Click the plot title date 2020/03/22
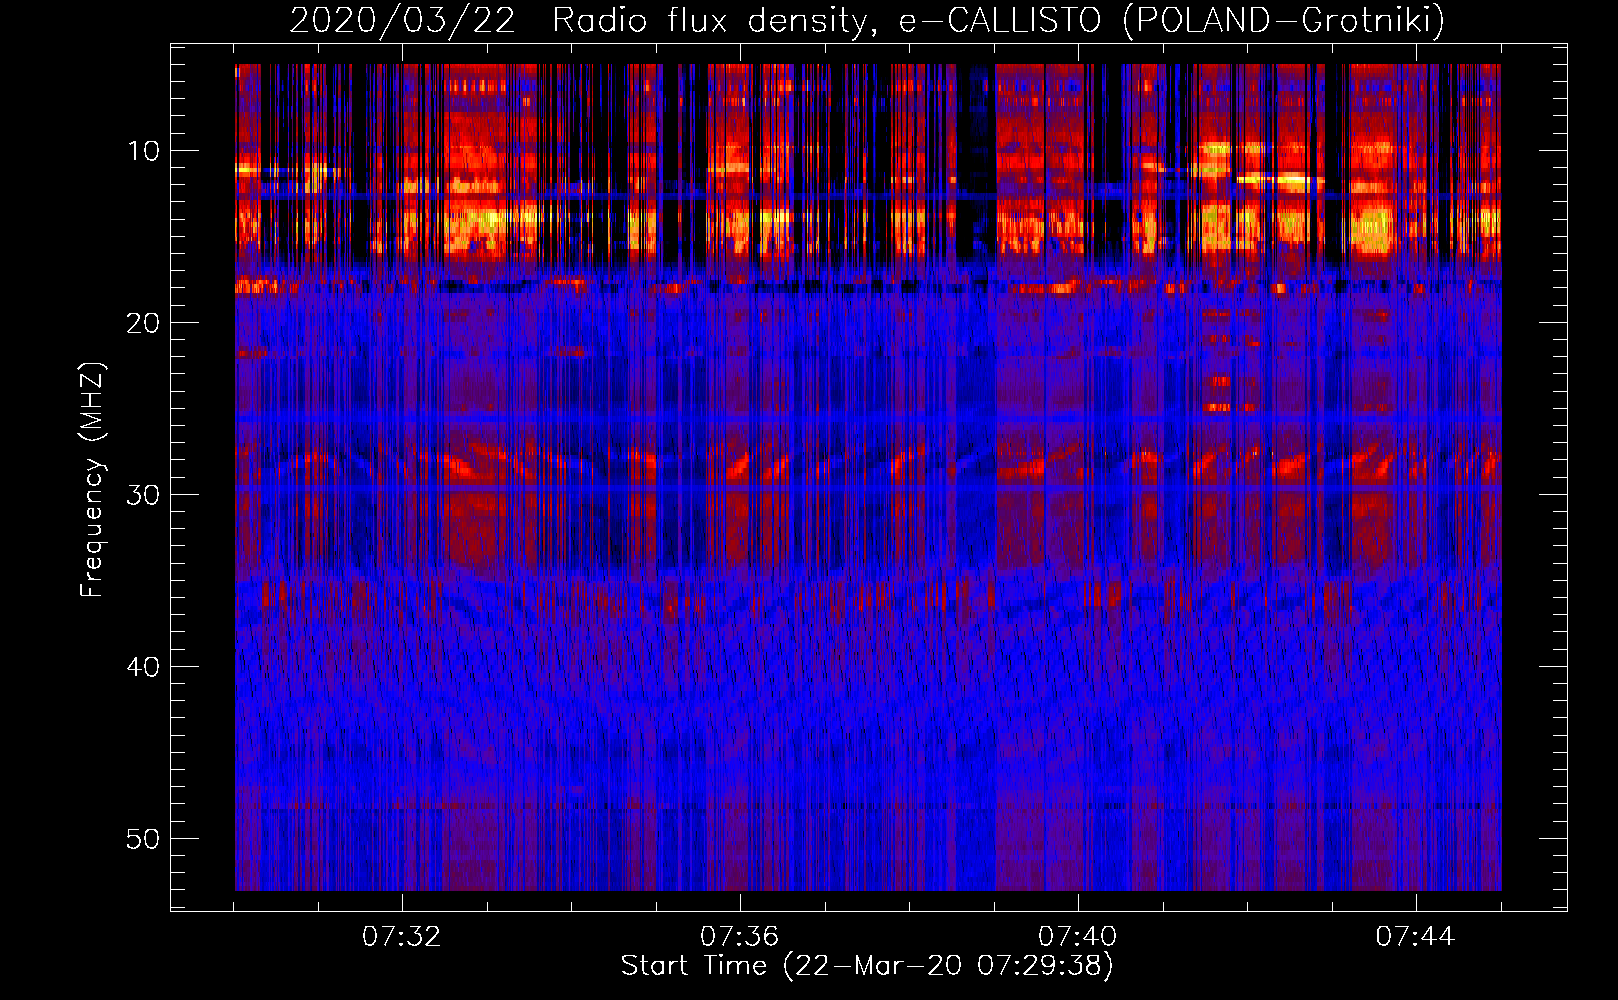This screenshot has width=1618, height=1000. coord(402,20)
